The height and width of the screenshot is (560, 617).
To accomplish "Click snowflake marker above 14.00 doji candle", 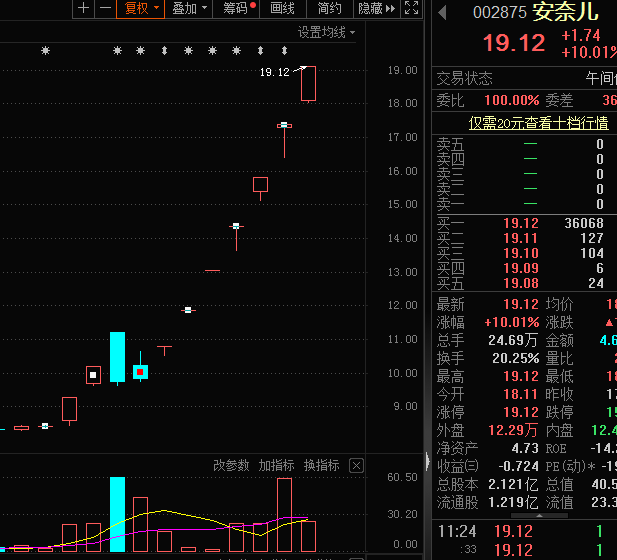I will tap(236, 51).
